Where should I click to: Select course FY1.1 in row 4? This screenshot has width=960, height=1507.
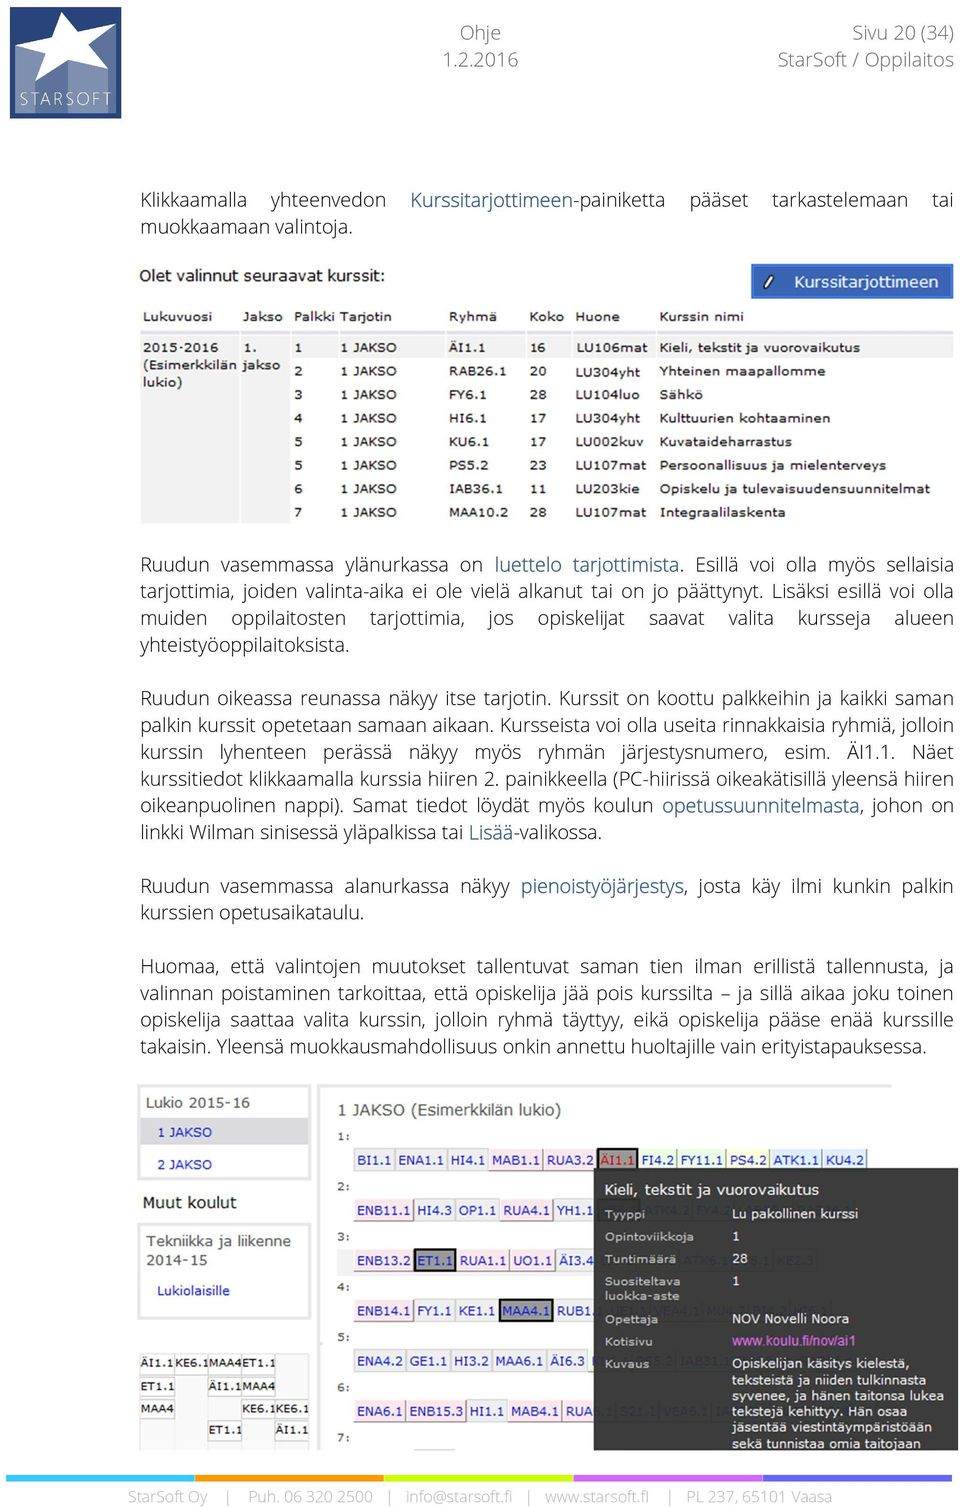coord(434,1310)
